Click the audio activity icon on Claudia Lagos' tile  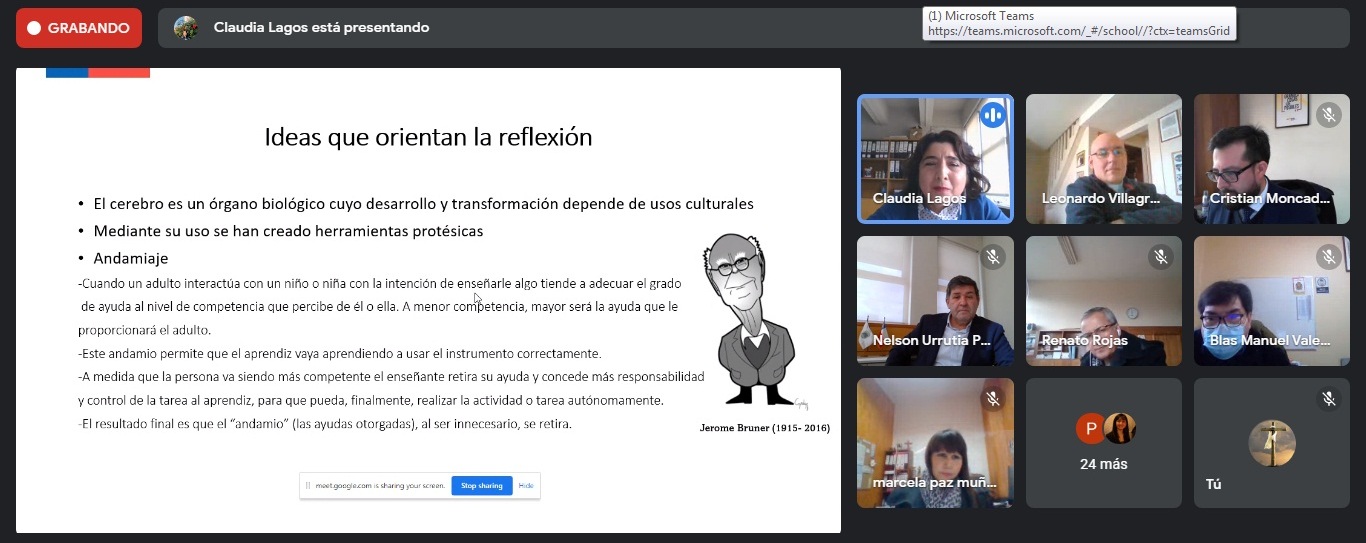coord(992,115)
